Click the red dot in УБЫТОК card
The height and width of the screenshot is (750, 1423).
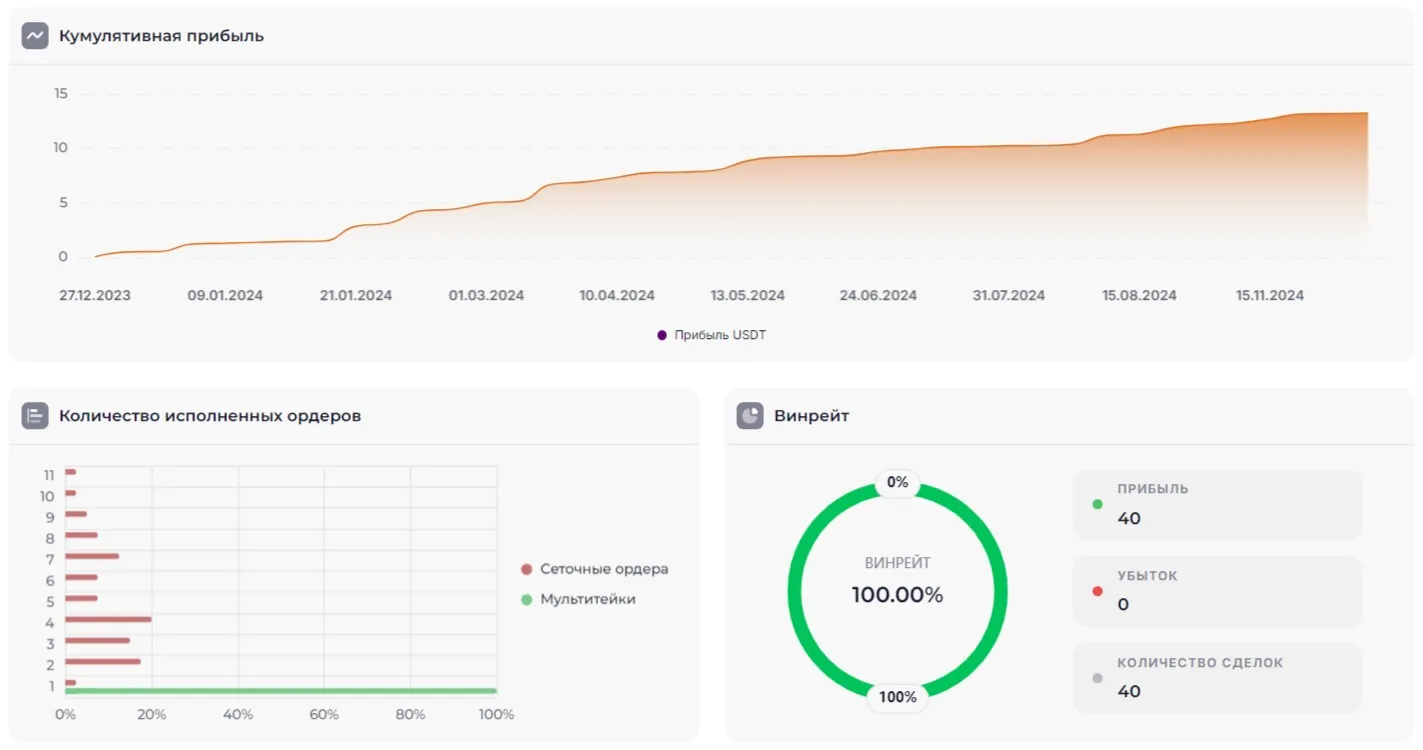coord(1097,591)
